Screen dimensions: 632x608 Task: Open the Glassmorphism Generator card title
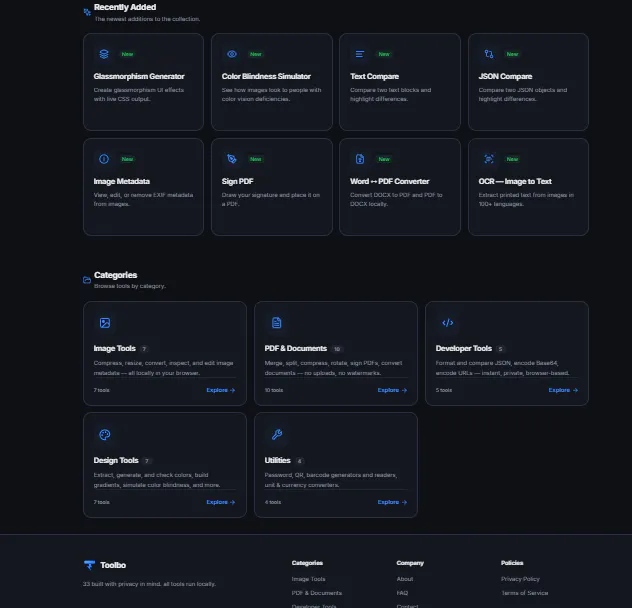coord(139,76)
